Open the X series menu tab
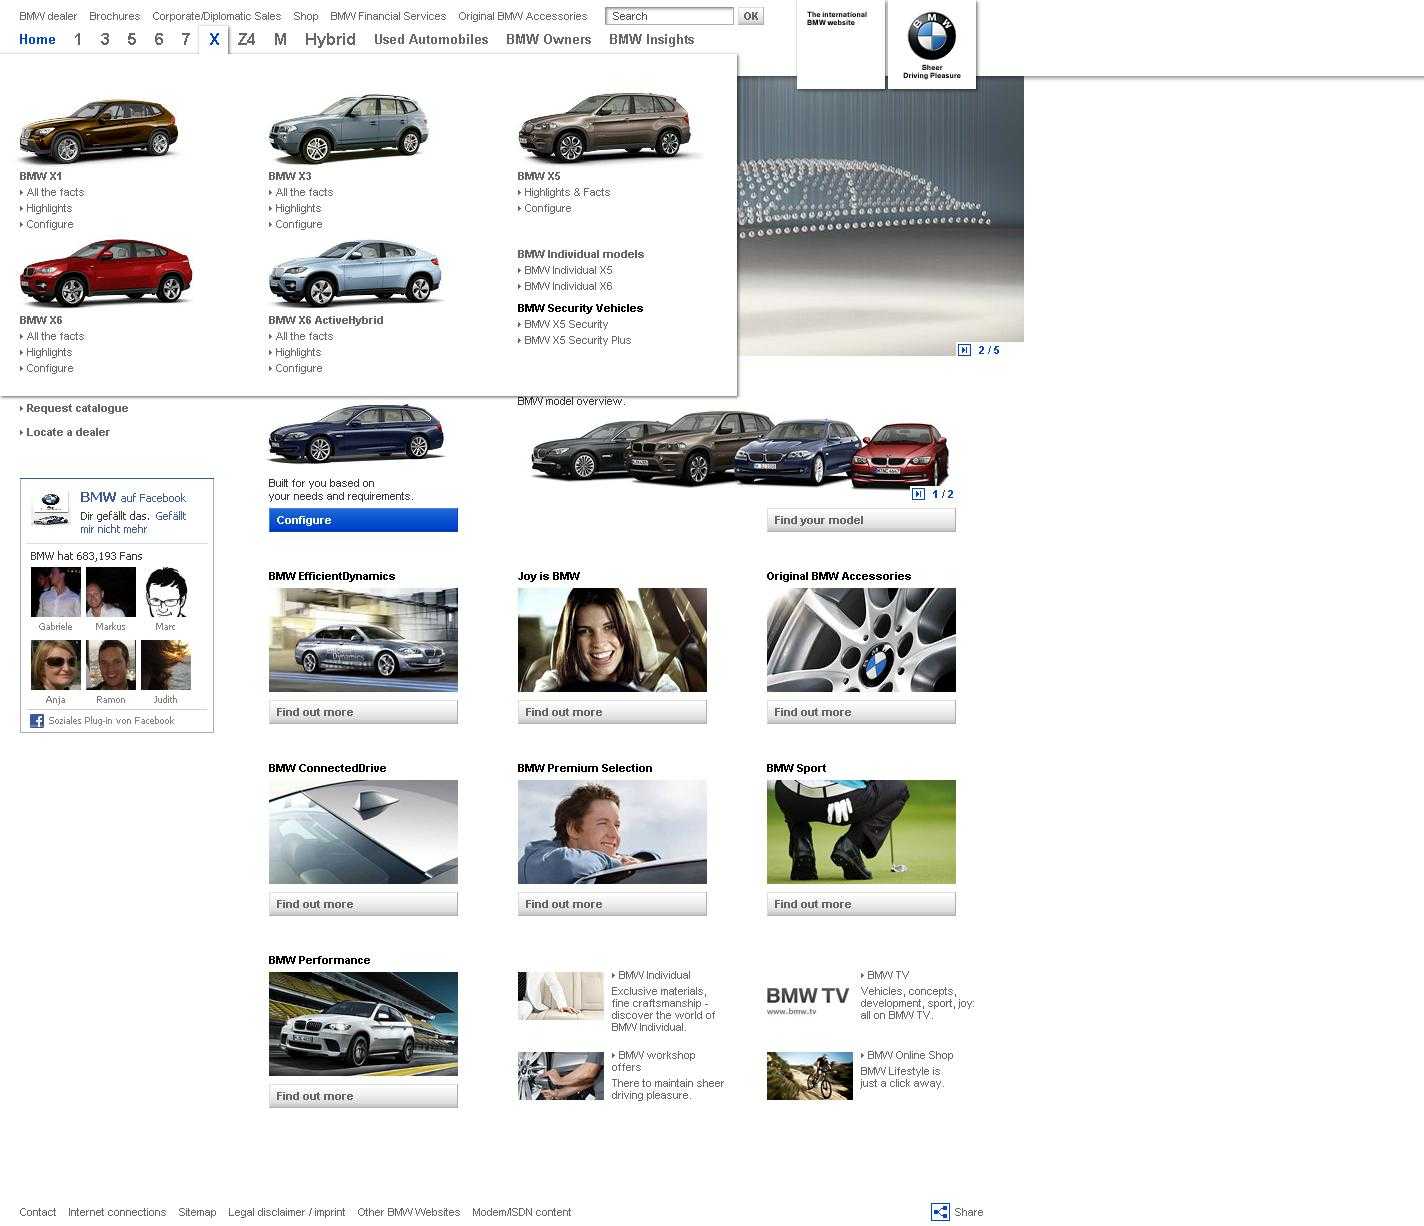Image resolution: width=1424 pixels, height=1226 pixels. click(x=214, y=40)
